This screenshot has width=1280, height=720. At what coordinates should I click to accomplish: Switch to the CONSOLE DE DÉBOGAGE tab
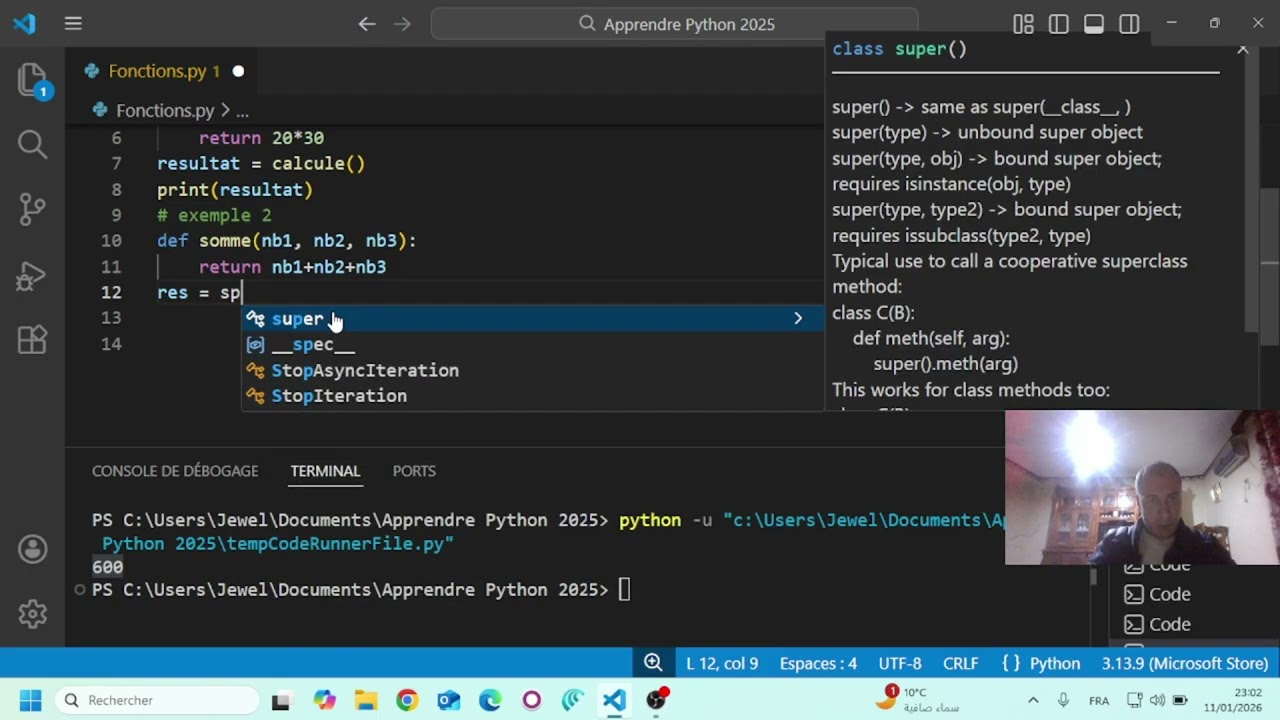point(175,471)
